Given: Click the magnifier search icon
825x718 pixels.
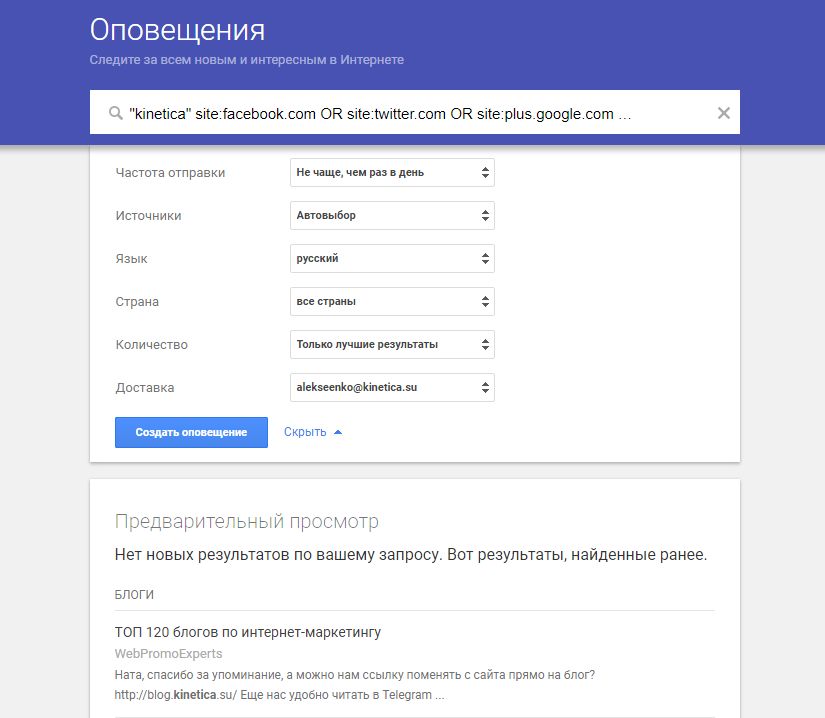Looking at the screenshot, I should [x=116, y=113].
